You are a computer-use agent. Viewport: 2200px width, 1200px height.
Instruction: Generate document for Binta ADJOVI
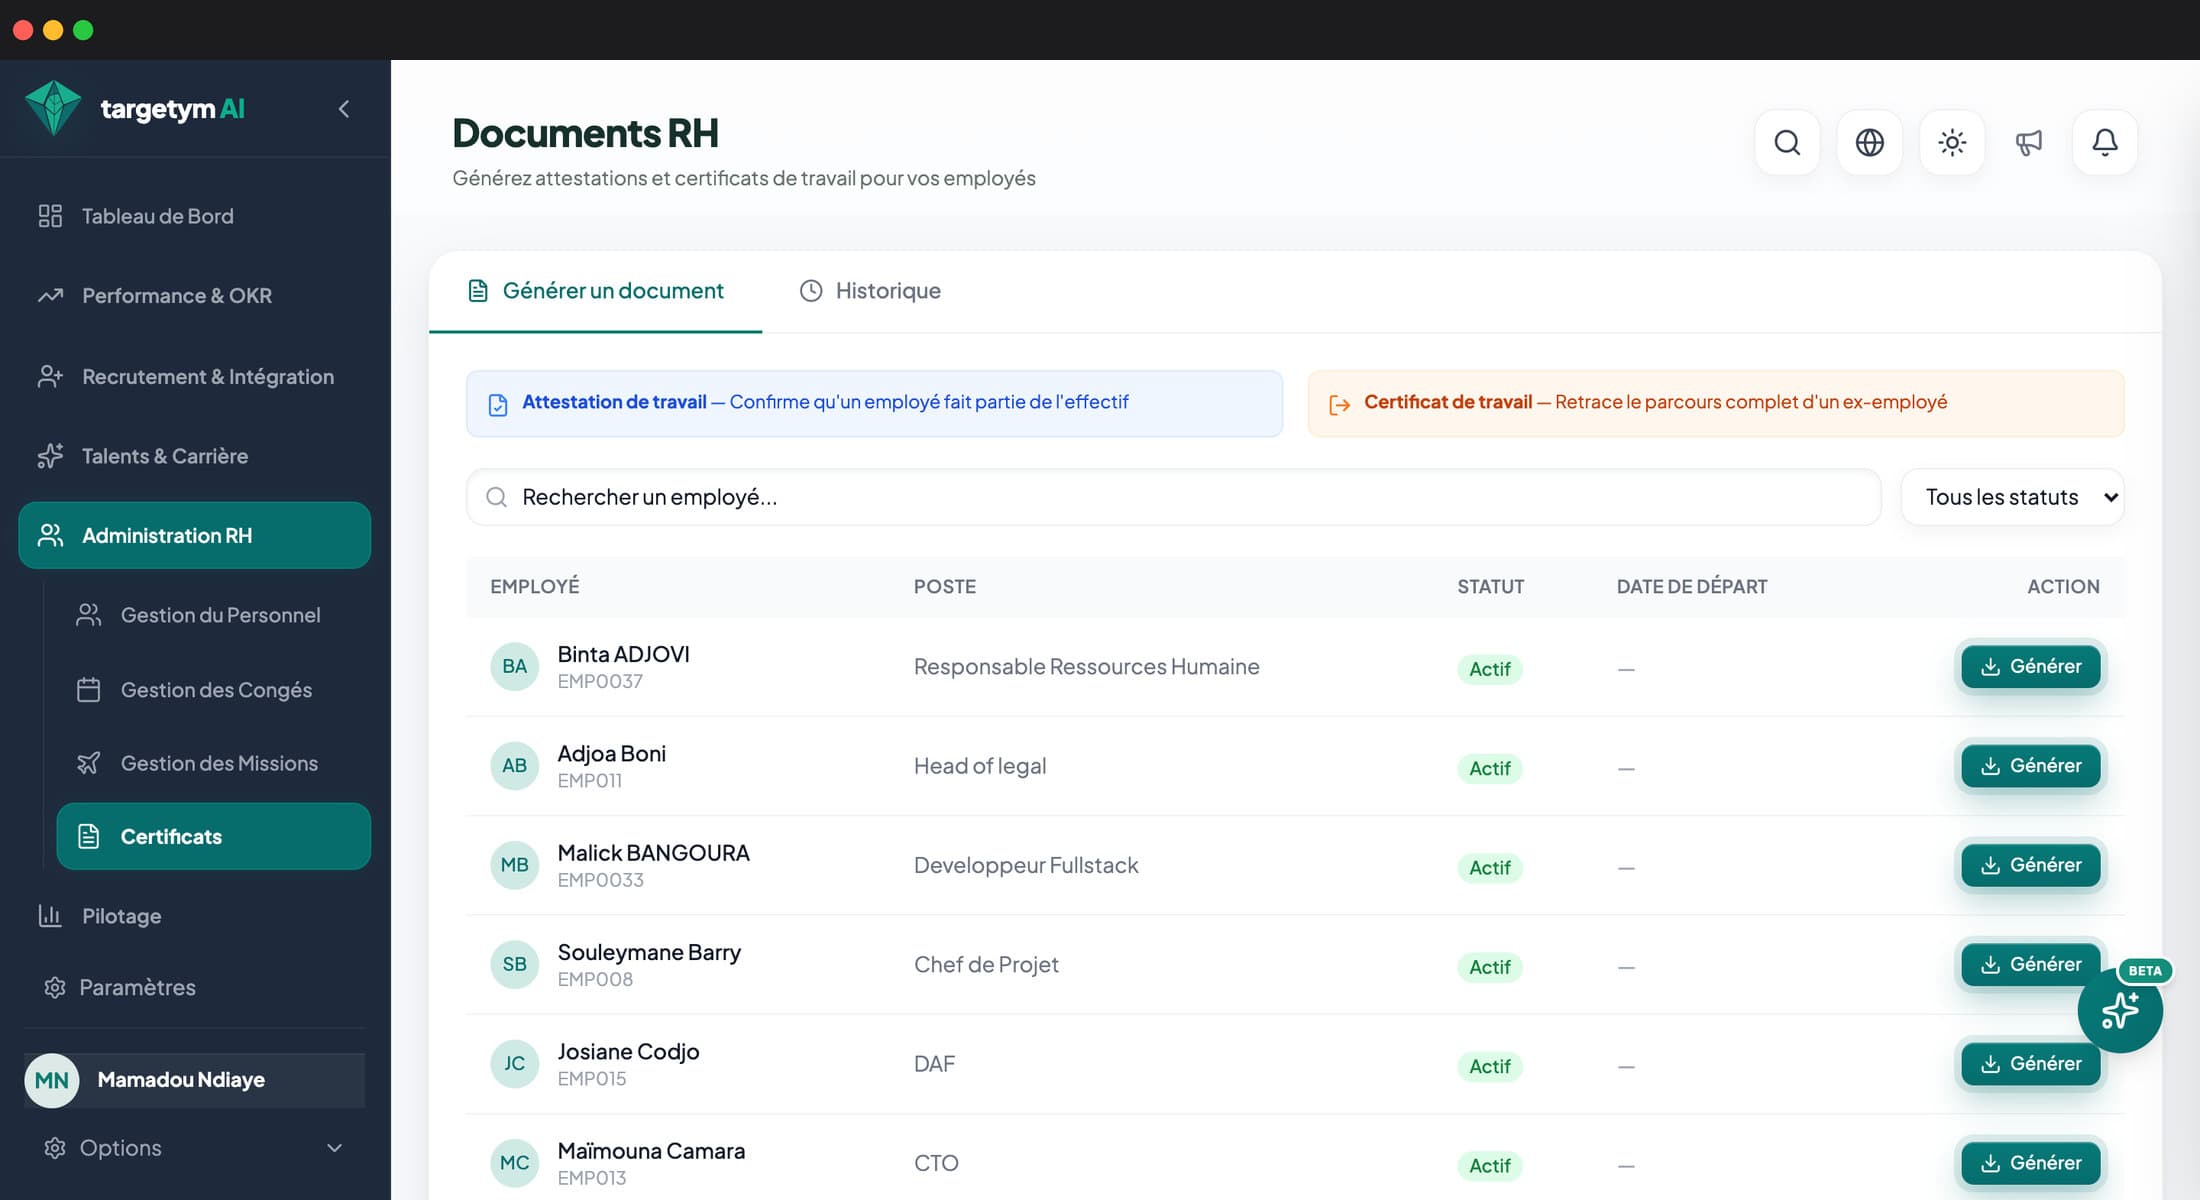click(2030, 666)
